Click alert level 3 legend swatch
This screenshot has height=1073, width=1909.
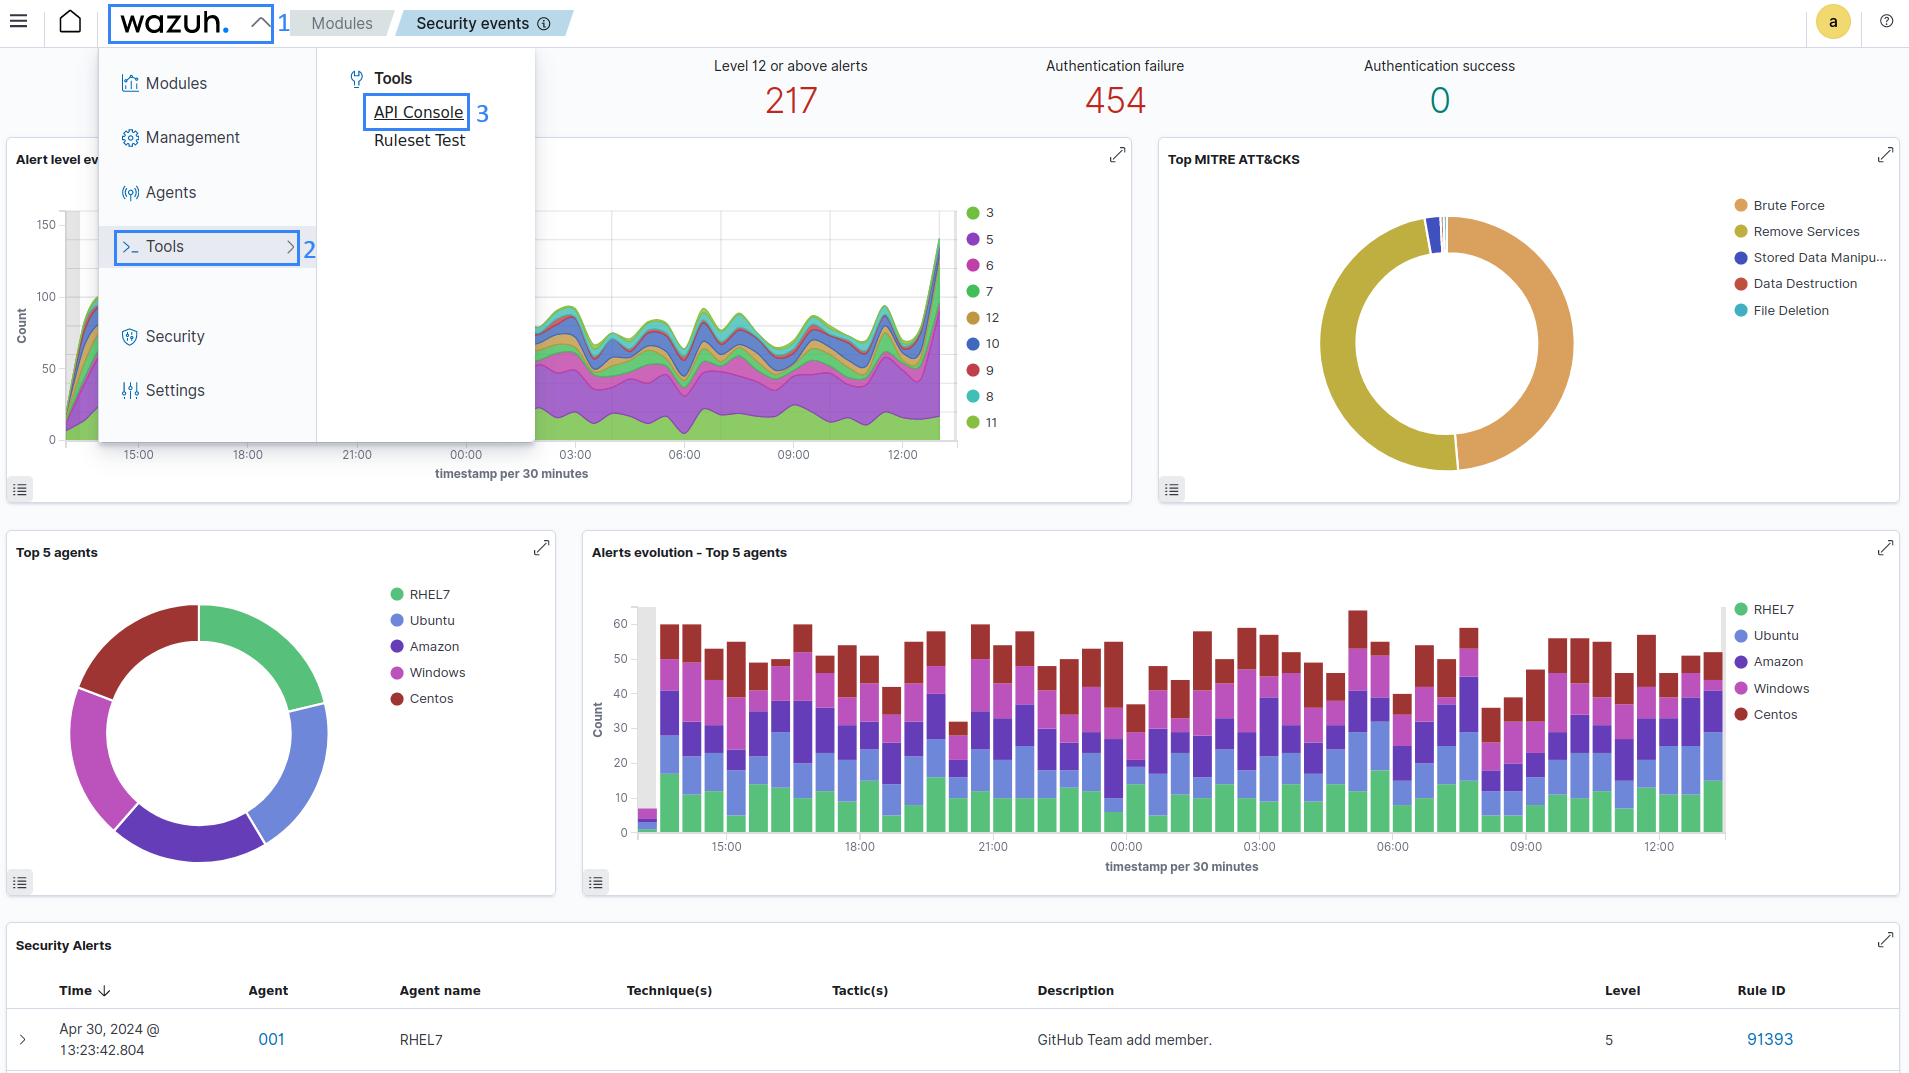click(973, 213)
